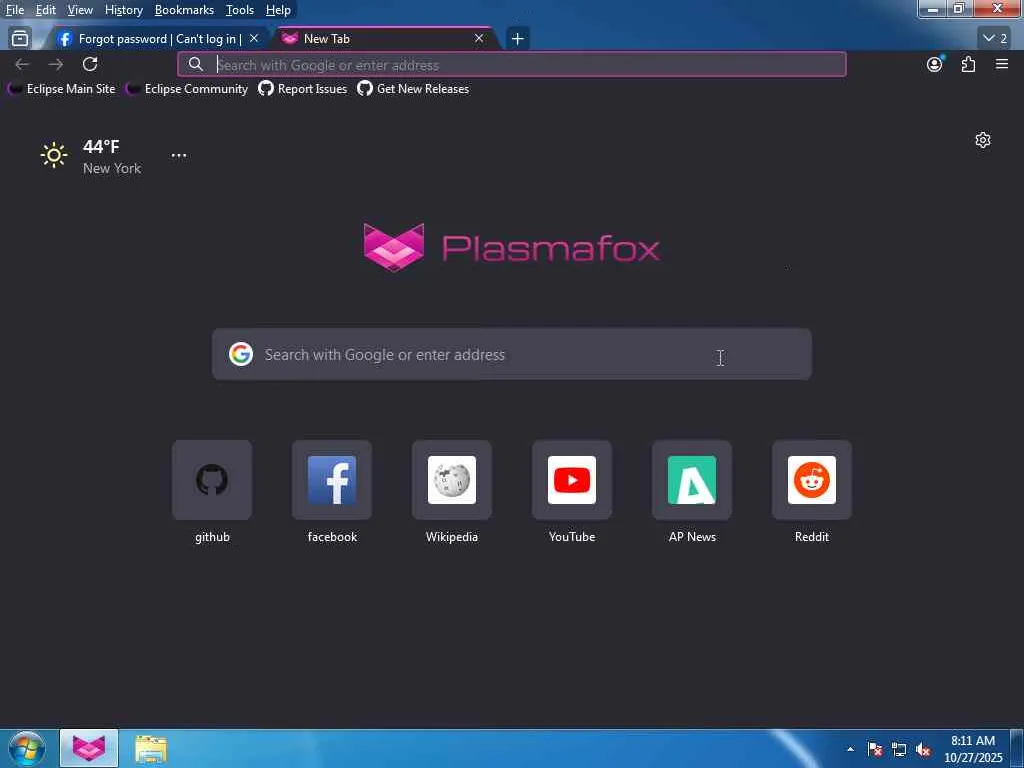This screenshot has height=768, width=1024.
Task: Click the Google logo in the search box
Action: (241, 354)
